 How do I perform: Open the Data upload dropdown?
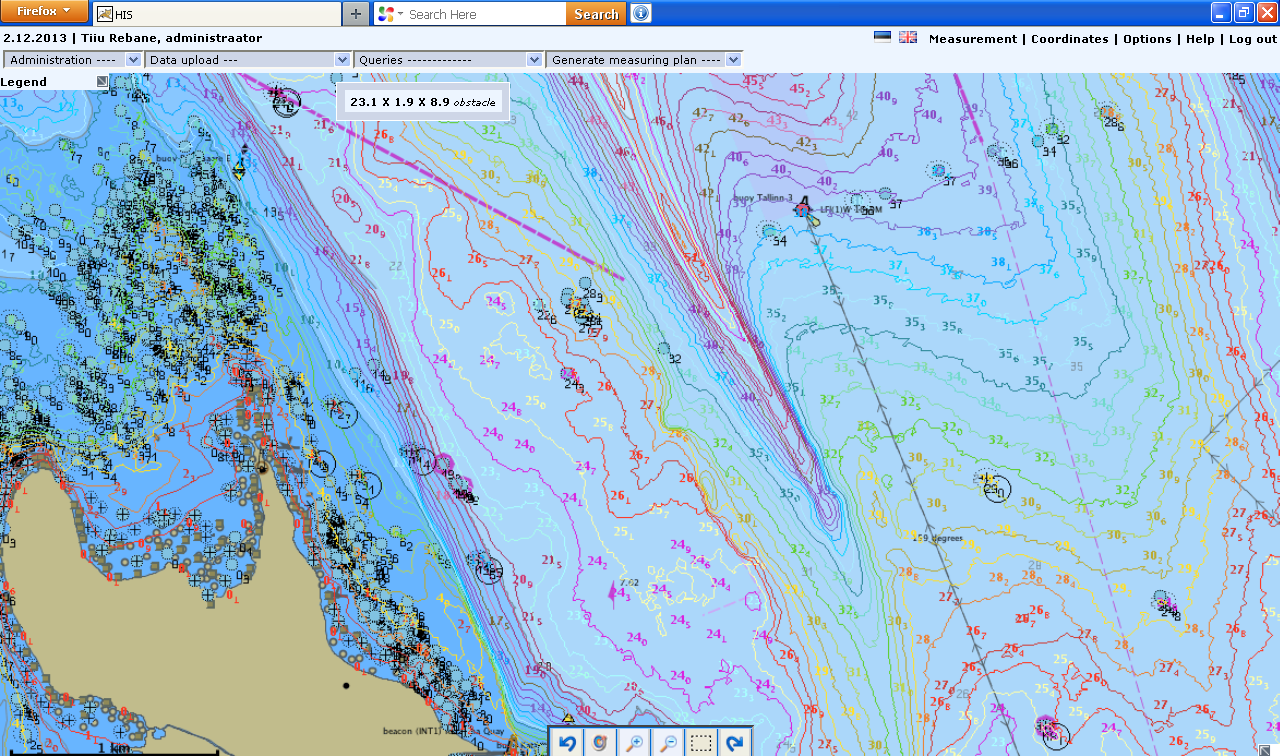(247, 60)
